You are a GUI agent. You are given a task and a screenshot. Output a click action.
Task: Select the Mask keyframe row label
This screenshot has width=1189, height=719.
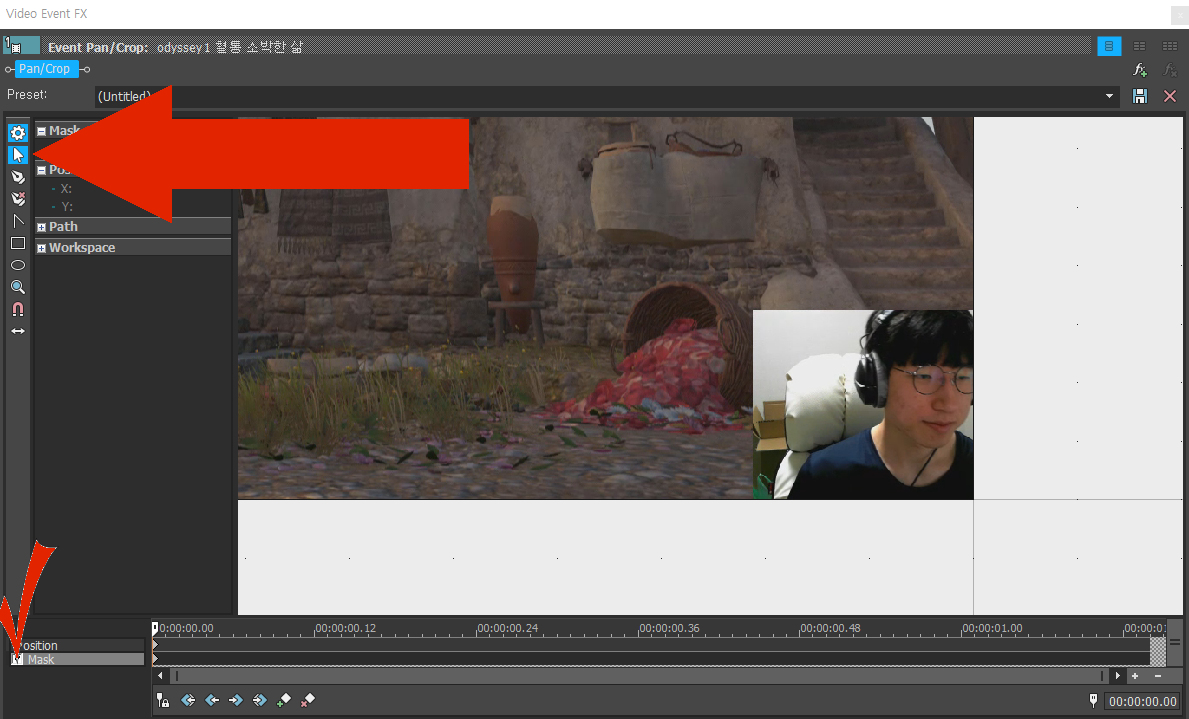tap(41, 660)
